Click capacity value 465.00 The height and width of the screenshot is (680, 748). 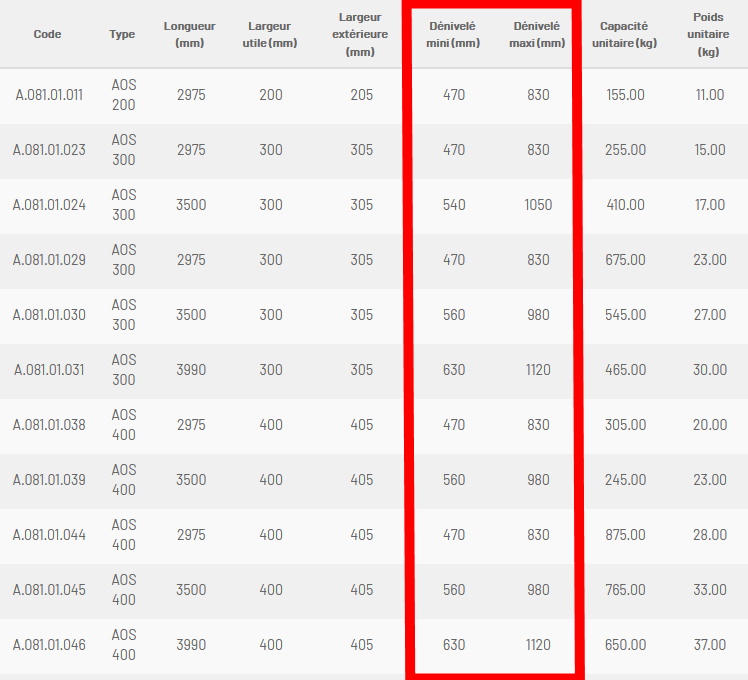click(625, 370)
